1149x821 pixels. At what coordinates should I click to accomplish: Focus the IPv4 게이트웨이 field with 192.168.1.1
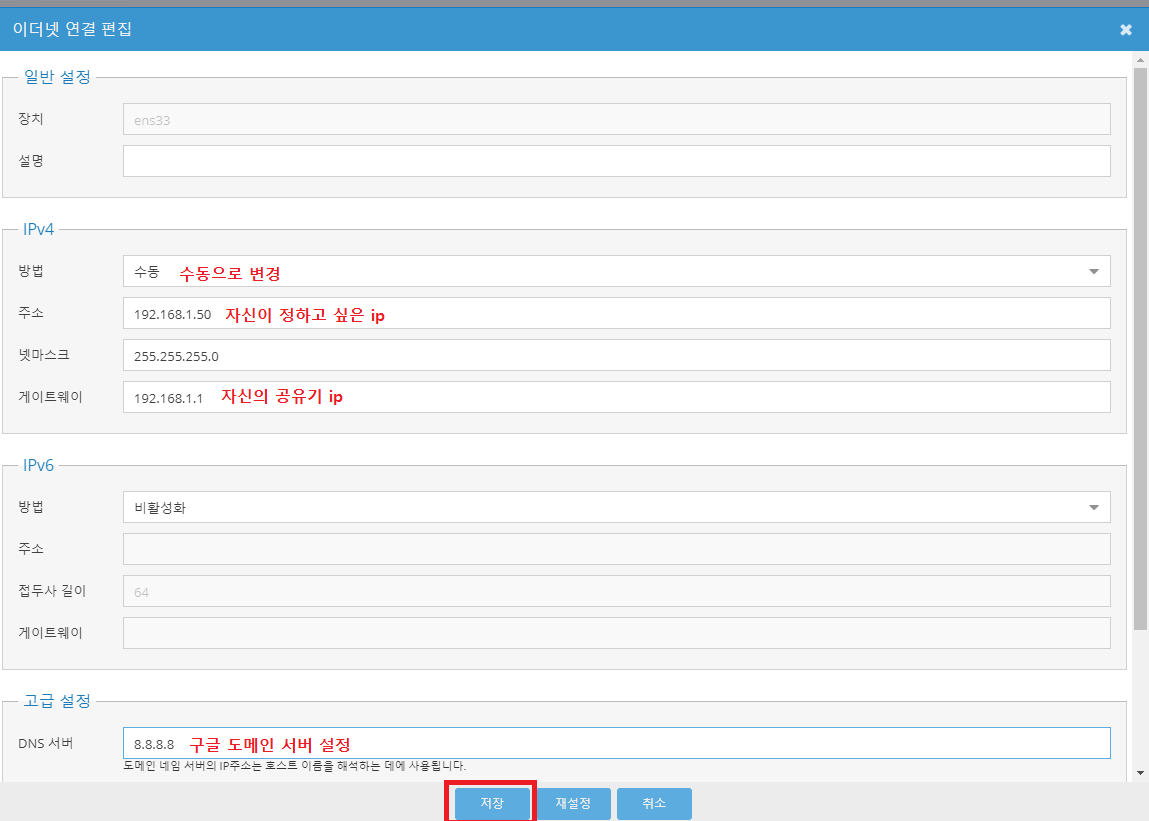coord(616,397)
